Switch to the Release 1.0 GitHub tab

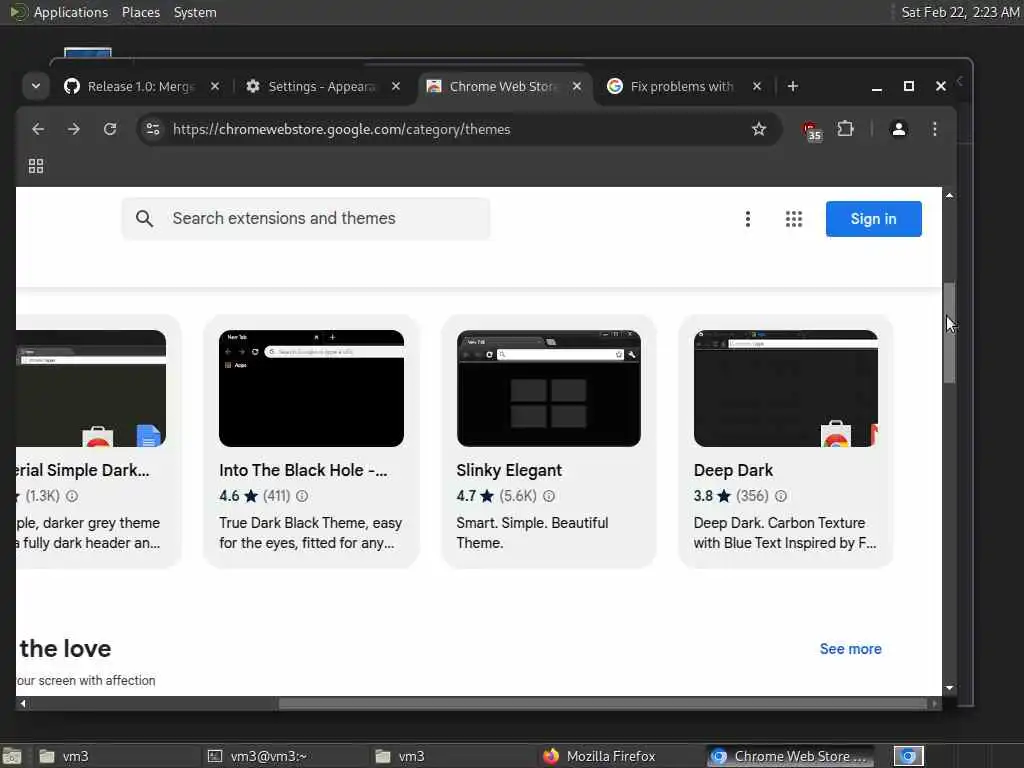click(142, 86)
